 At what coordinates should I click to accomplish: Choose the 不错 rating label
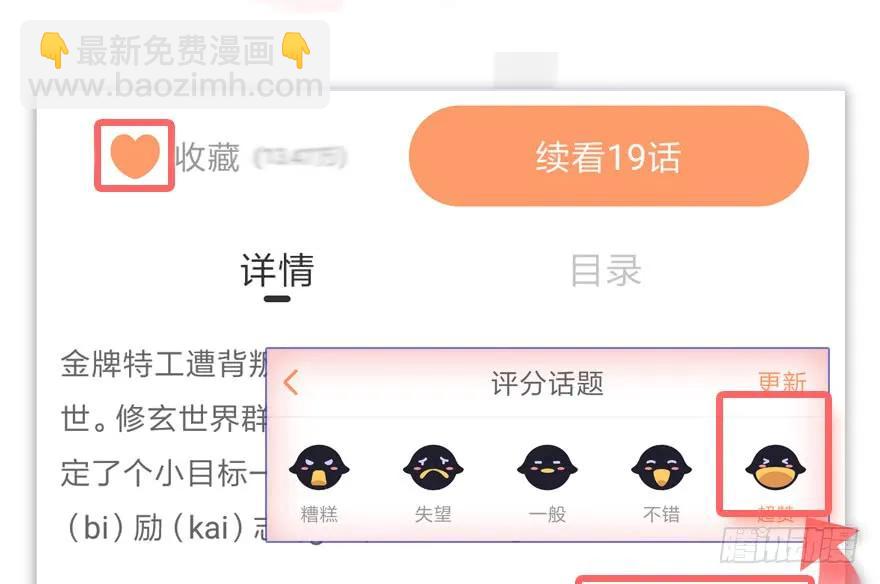pyautogui.click(x=661, y=514)
